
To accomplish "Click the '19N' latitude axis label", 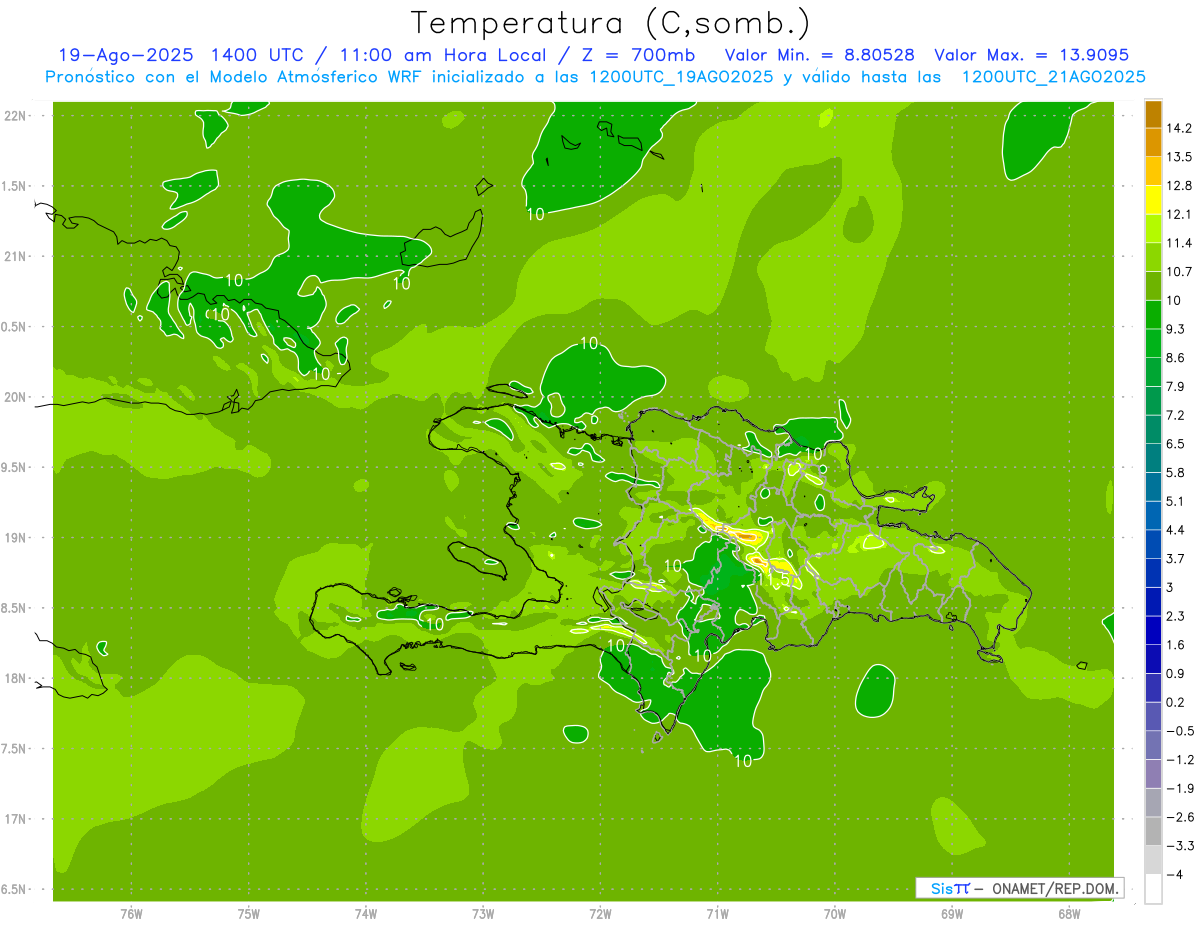I will (14, 538).
